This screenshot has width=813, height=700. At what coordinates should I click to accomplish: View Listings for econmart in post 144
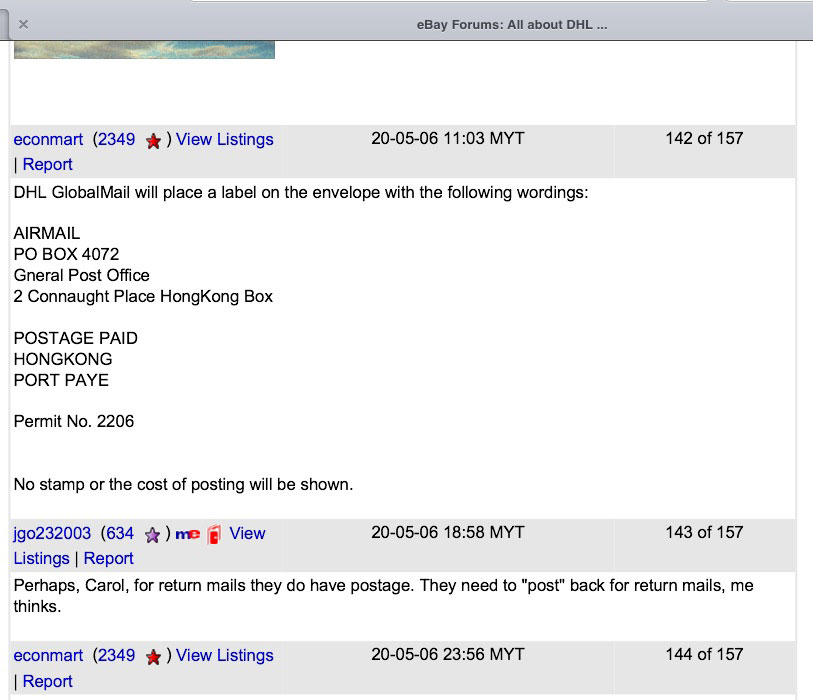point(225,655)
